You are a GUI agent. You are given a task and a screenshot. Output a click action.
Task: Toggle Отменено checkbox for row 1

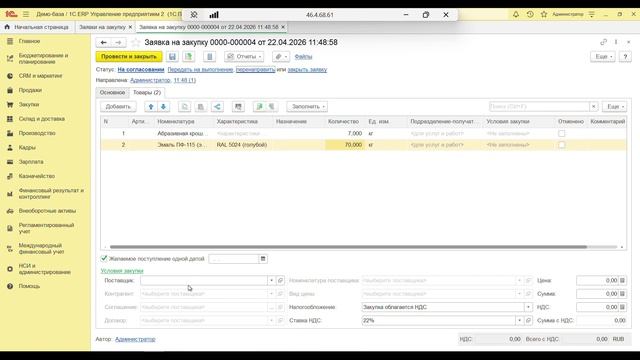[x=562, y=133]
